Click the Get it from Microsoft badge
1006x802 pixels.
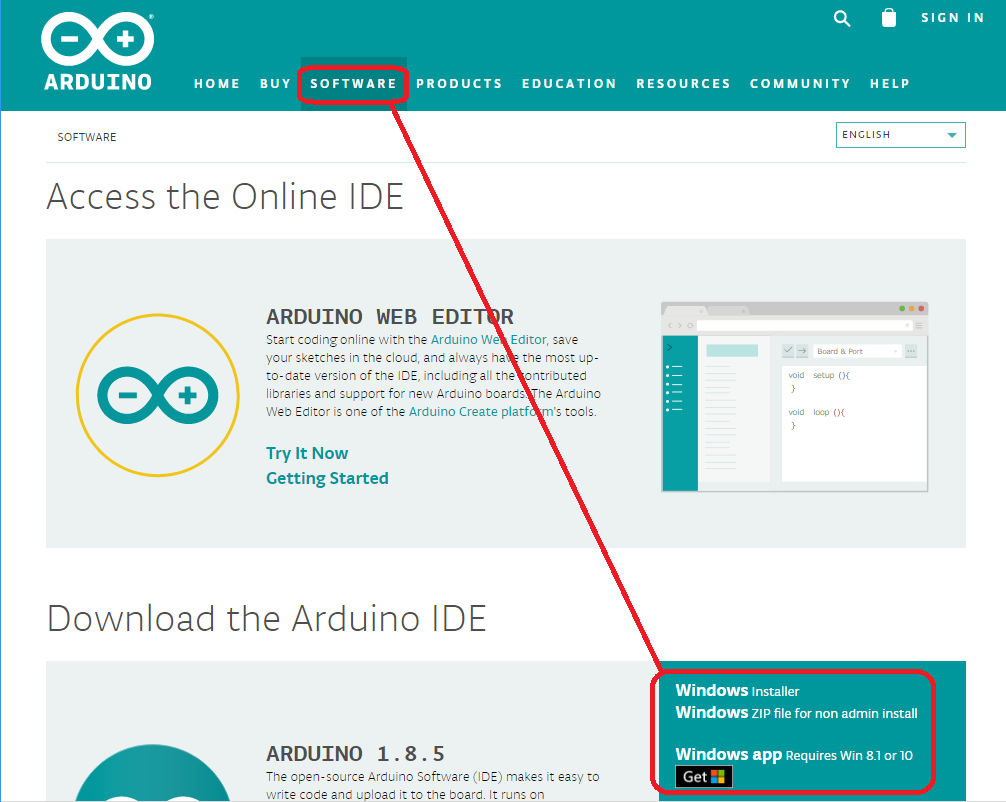pos(703,776)
